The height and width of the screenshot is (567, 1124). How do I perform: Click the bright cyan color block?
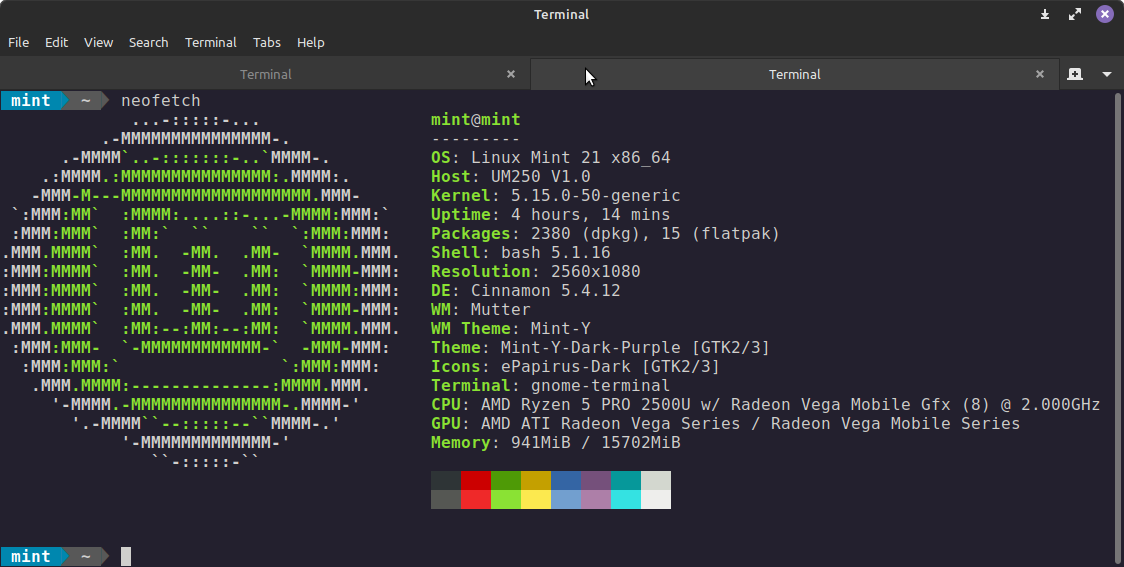pyautogui.click(x=627, y=500)
